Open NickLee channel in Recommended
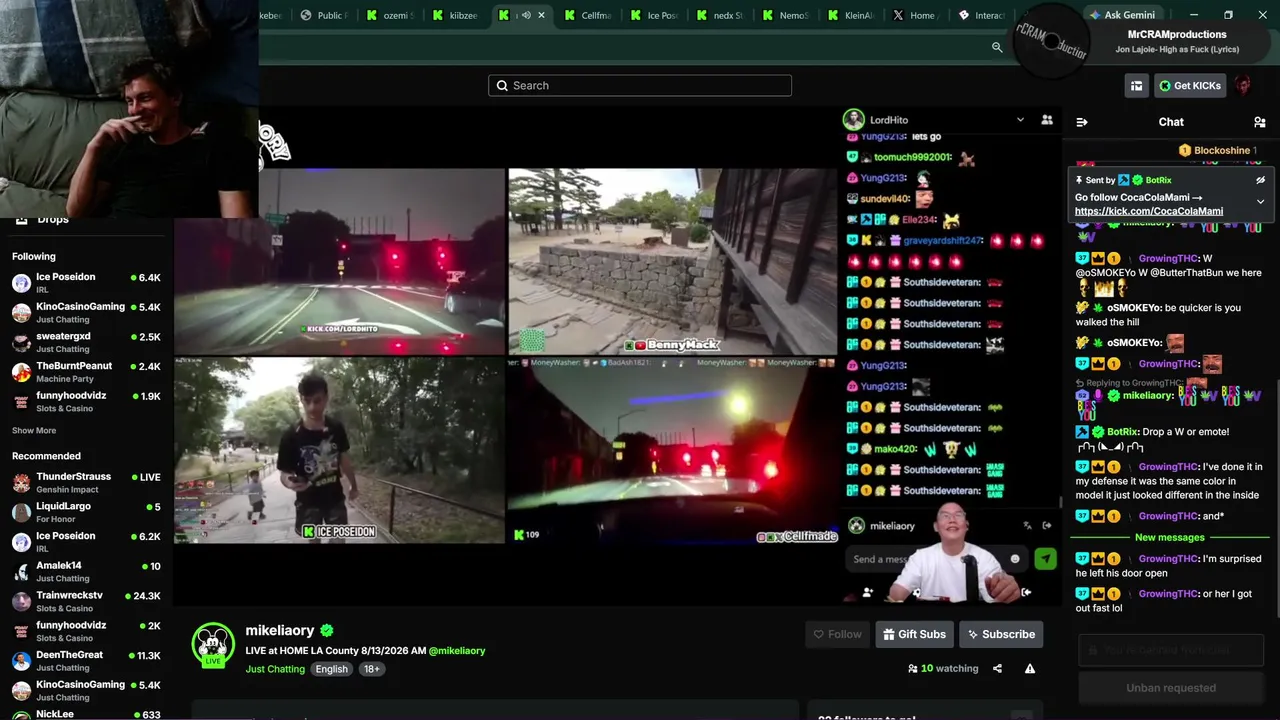Screen dimensions: 1280x720 86,714
